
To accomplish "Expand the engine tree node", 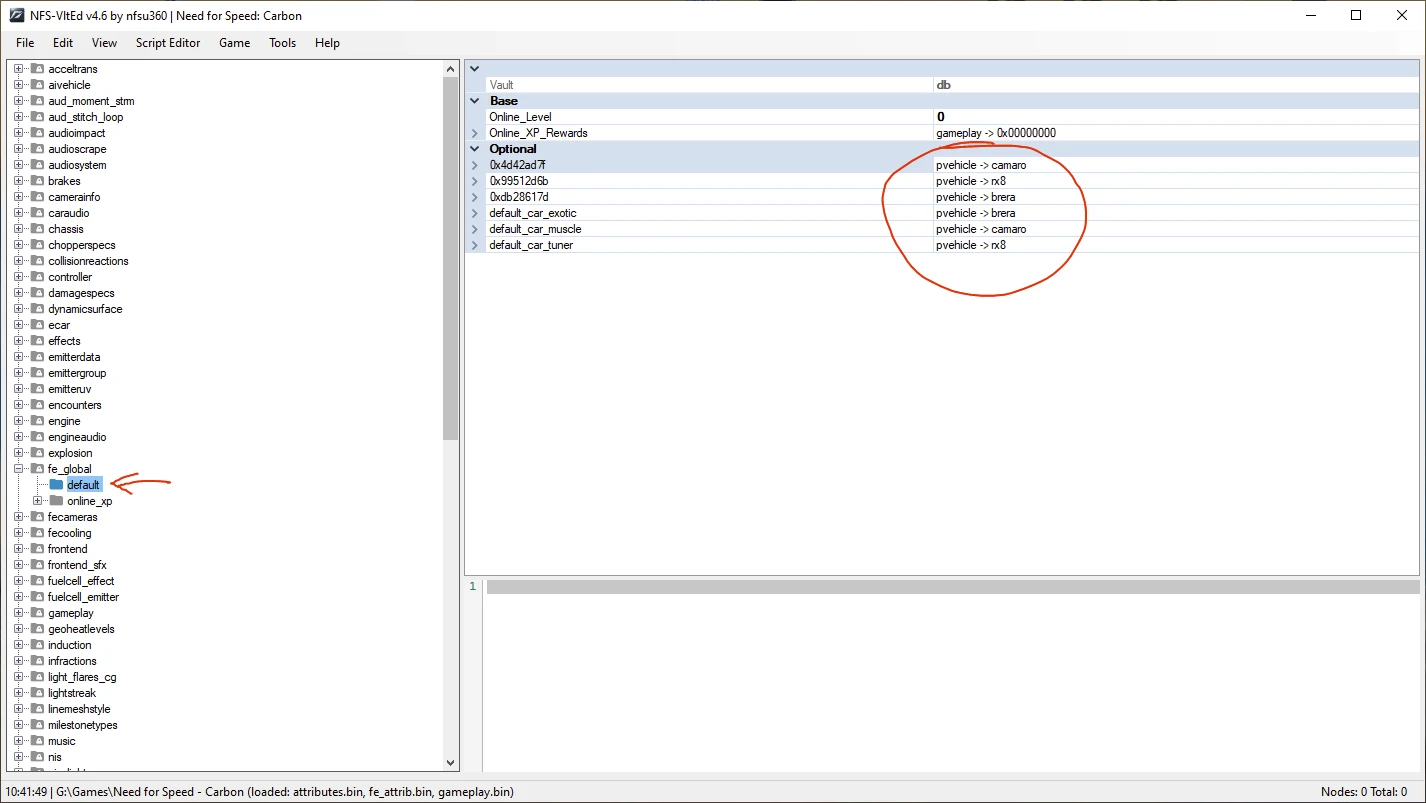I will [x=18, y=421].
